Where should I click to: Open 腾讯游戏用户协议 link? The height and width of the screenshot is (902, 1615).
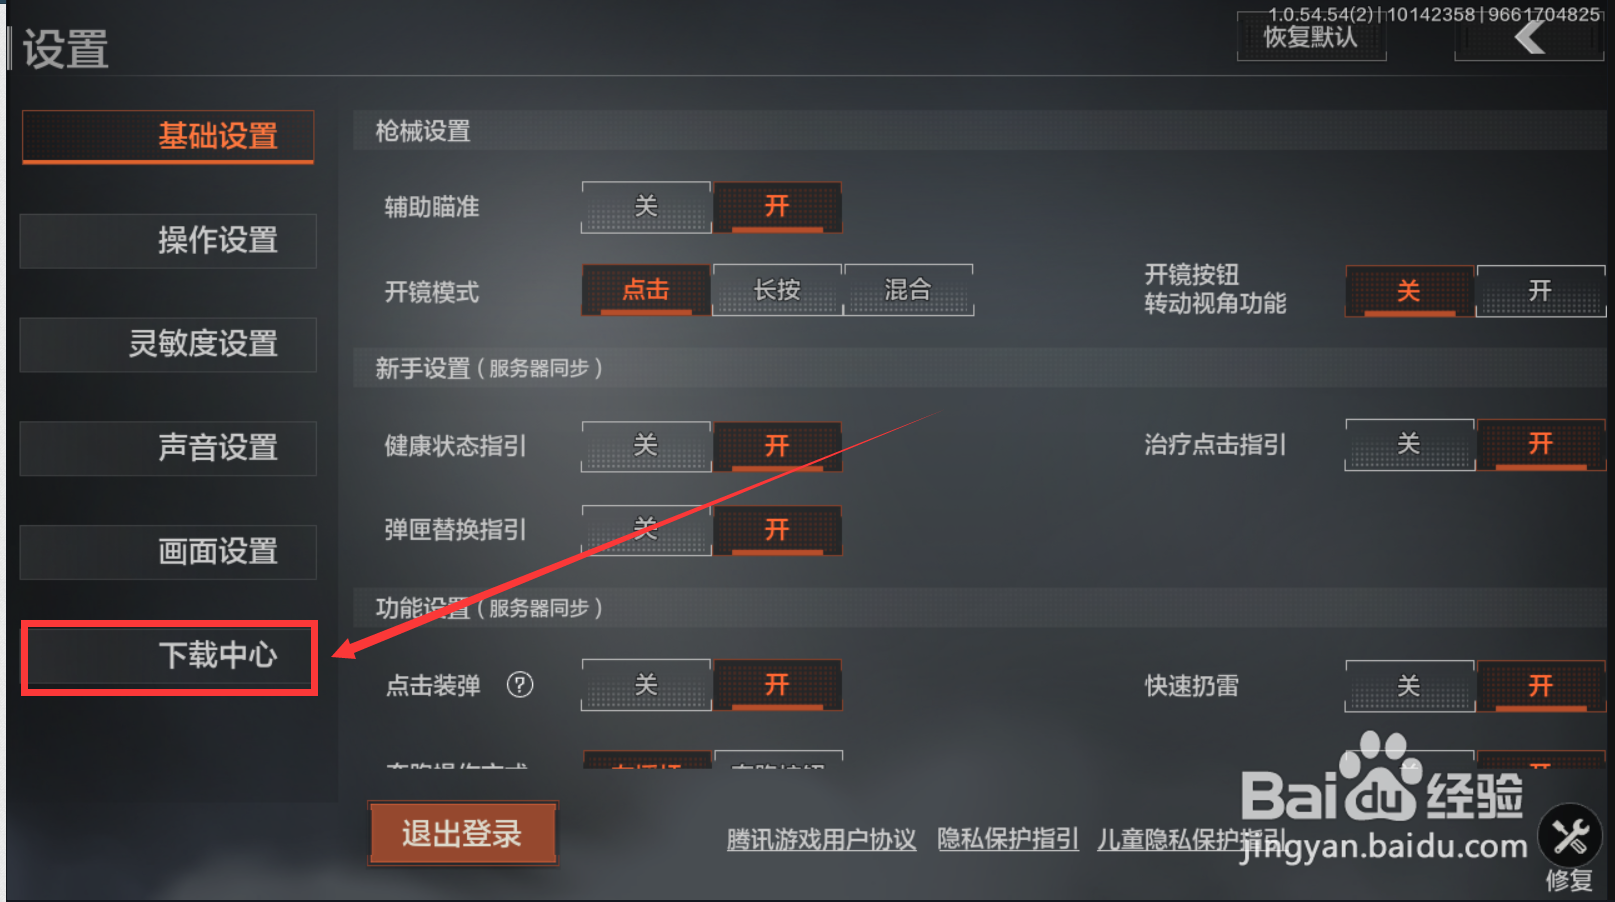click(821, 839)
